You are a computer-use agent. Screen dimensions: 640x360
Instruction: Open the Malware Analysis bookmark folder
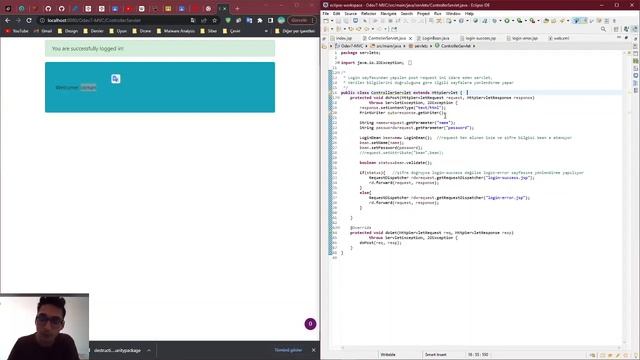pos(176,31)
